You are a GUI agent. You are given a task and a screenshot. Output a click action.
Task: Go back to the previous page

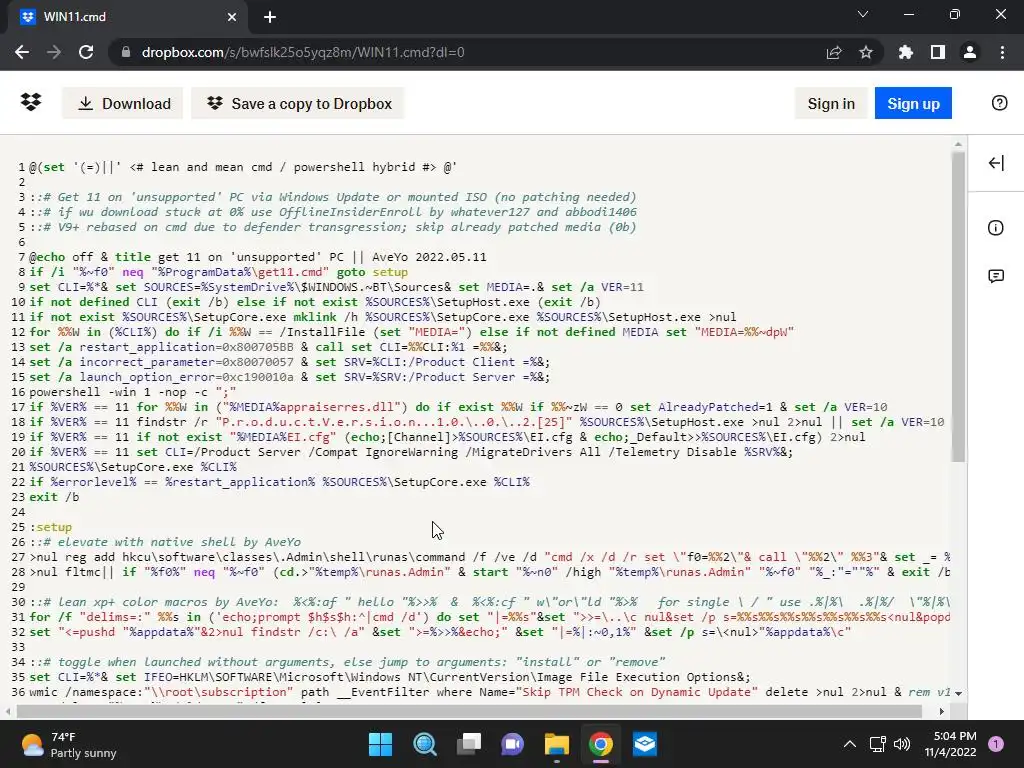[x=22, y=52]
